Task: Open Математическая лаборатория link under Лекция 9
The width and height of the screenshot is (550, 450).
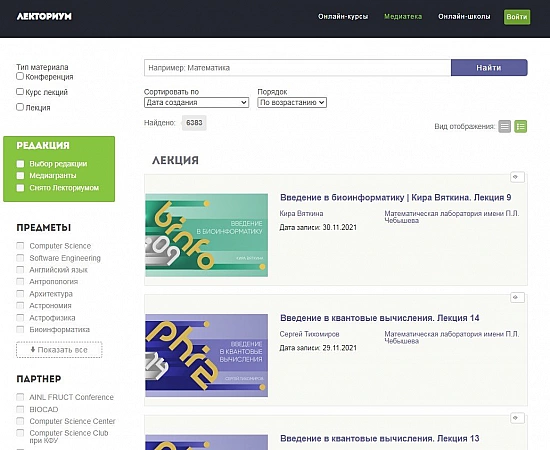Action: (452, 217)
